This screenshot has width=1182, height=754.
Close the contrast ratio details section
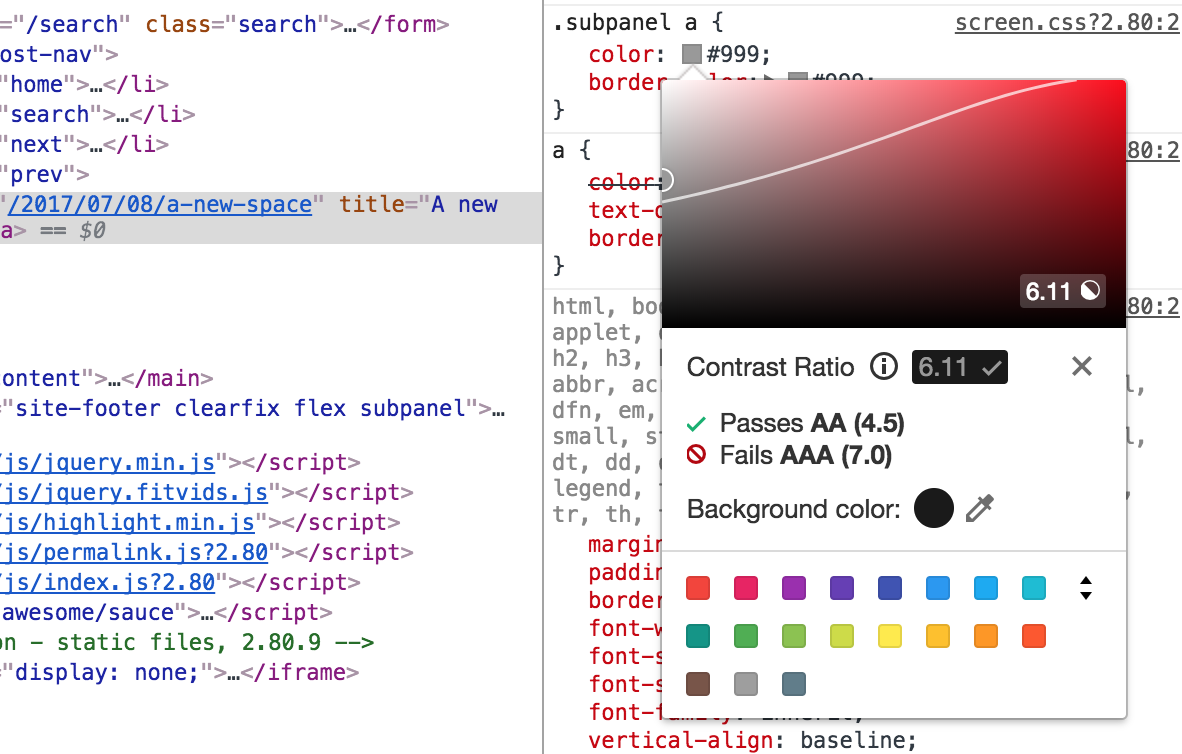pos(1082,366)
